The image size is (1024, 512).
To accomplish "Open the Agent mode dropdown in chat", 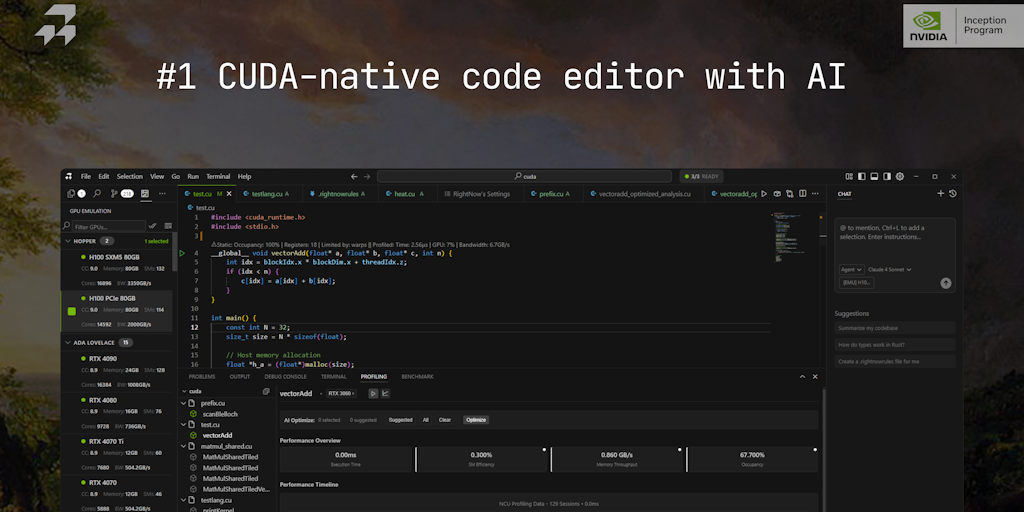I will coord(852,269).
